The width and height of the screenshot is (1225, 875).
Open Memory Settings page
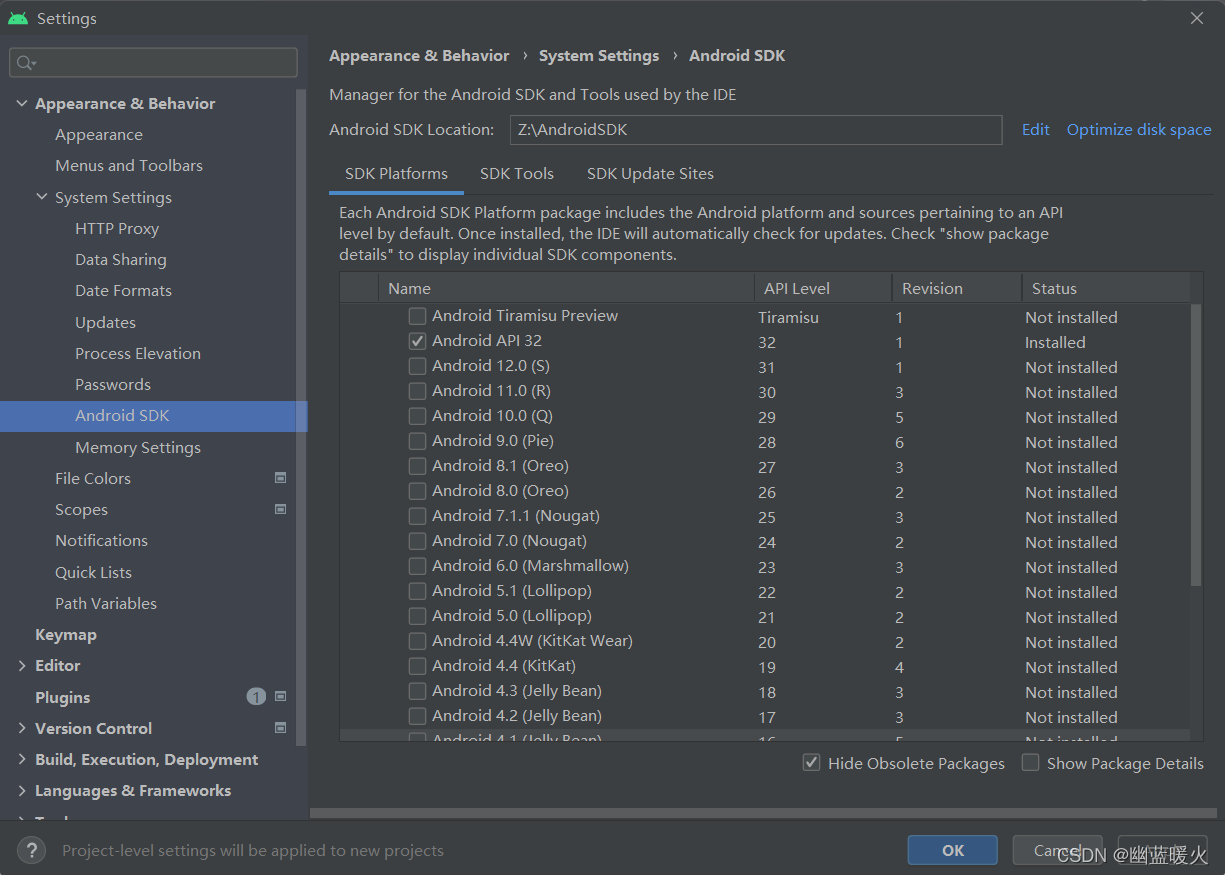click(138, 447)
